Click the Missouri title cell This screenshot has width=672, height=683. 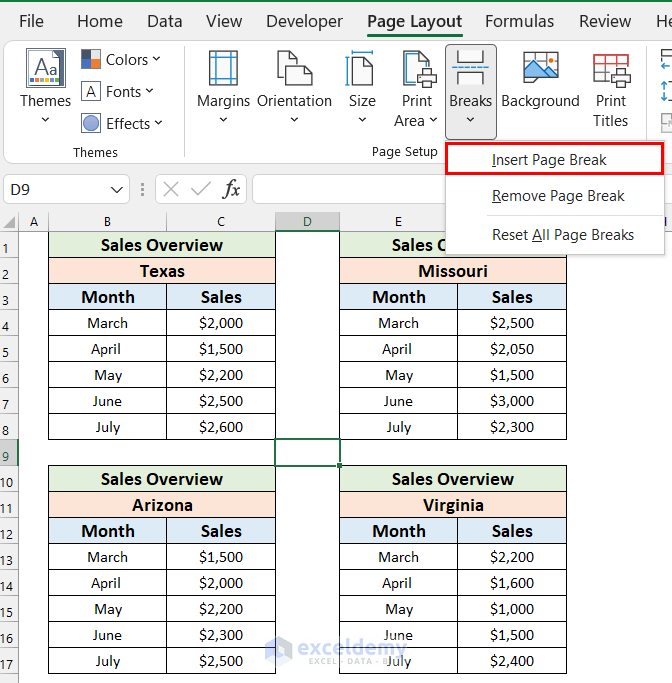pos(453,271)
